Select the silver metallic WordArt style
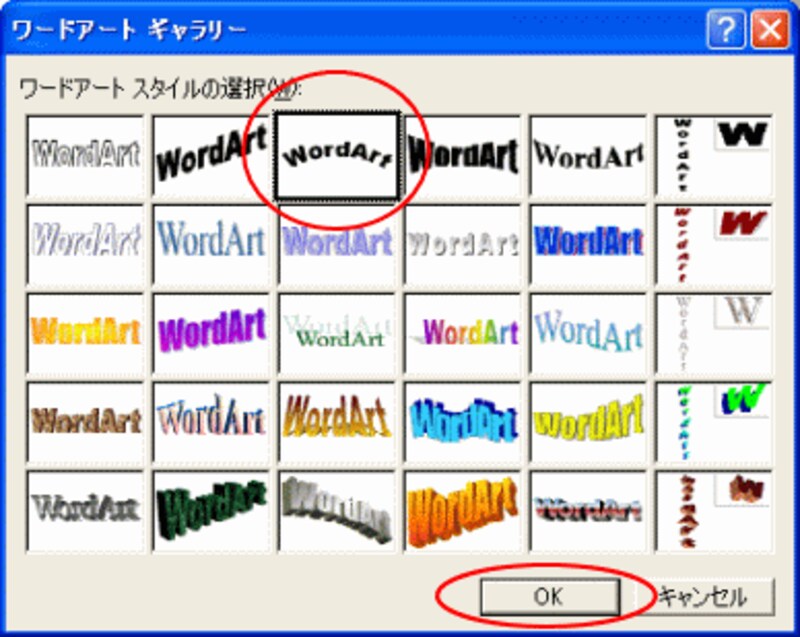 pyautogui.click(x=86, y=511)
